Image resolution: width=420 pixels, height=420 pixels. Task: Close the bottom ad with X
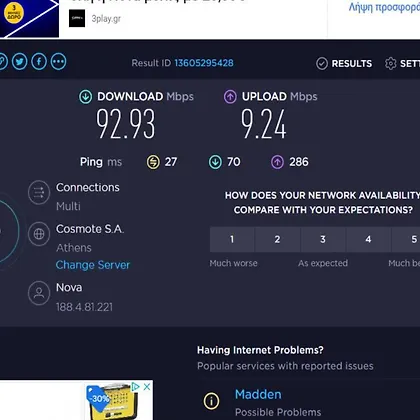tap(147, 387)
